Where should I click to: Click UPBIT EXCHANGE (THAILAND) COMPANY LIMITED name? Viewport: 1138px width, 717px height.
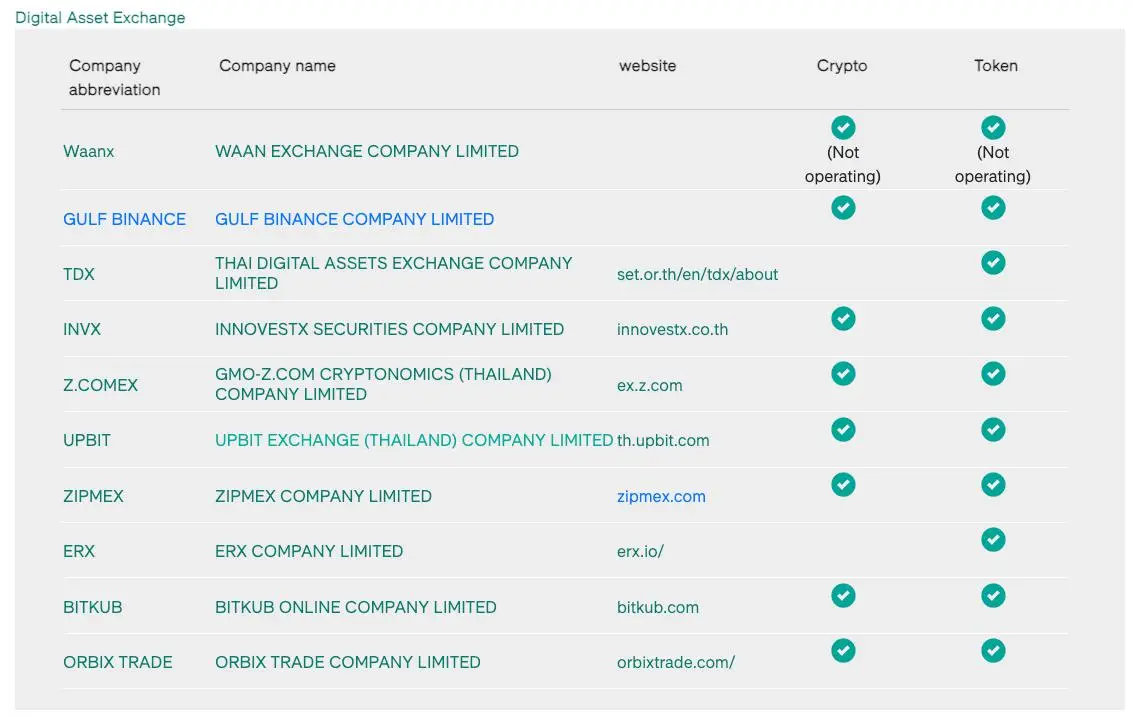tap(414, 440)
